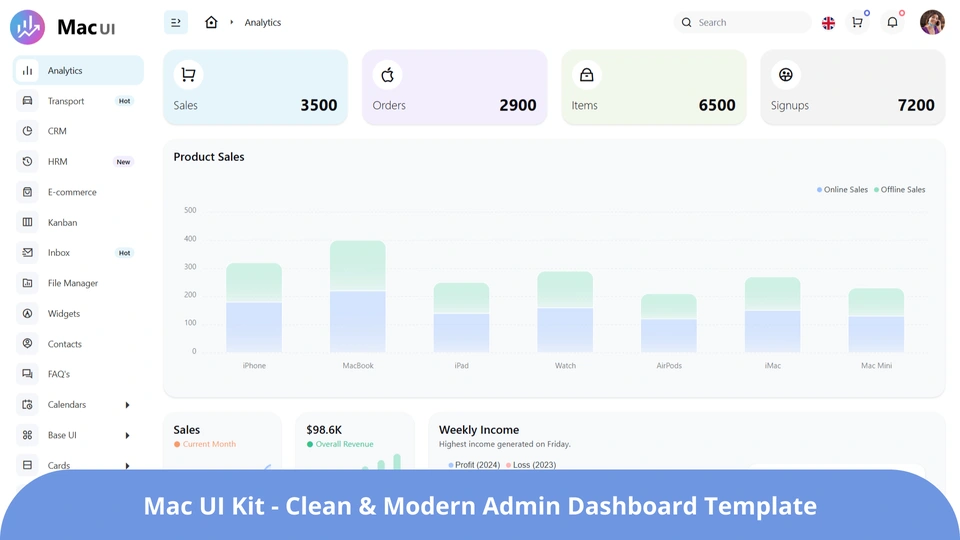Screen dimensions: 960x540
Task: Click the iPhone bar in Product Sales
Action: click(x=254, y=307)
